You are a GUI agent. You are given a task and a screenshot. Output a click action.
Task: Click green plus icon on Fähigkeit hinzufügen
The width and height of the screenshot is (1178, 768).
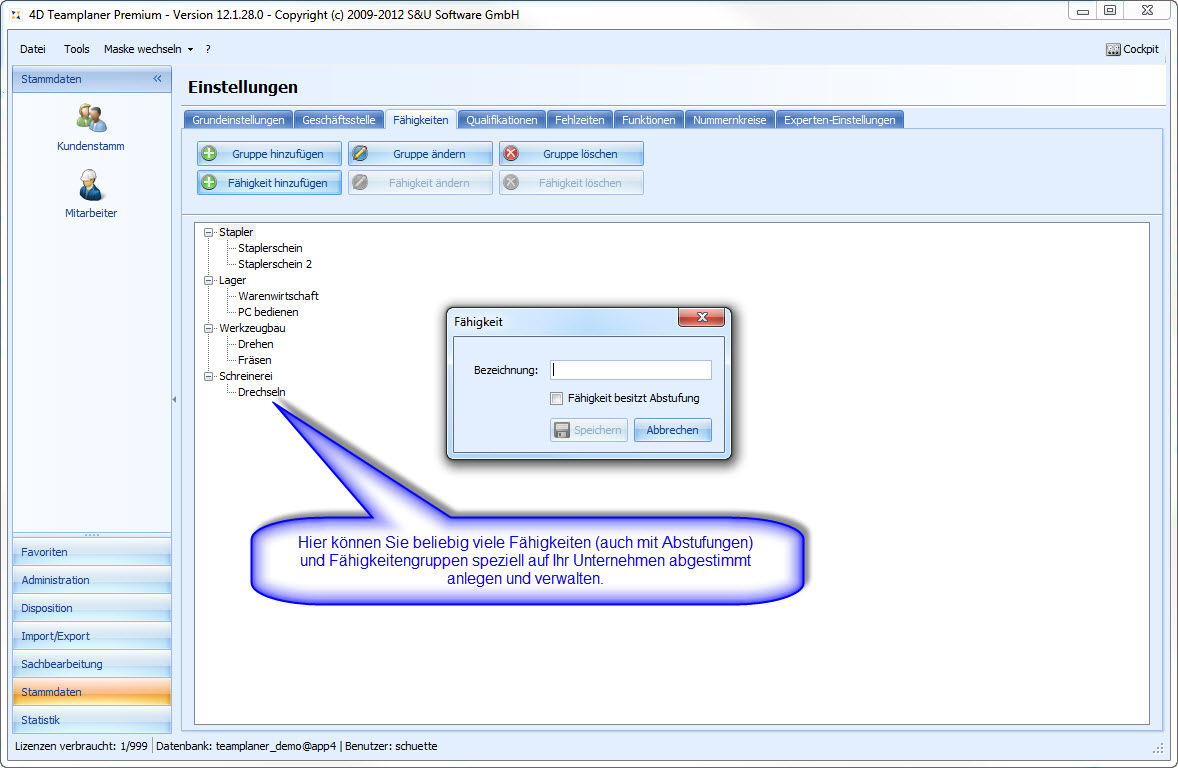[209, 183]
